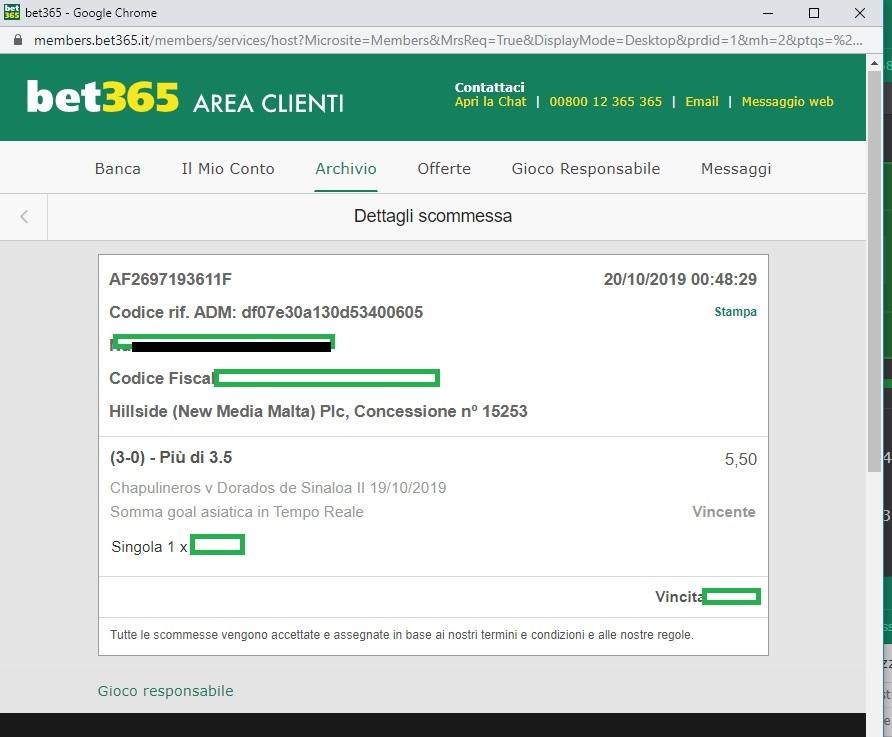892x737 pixels.
Task: Click the date 20/10/2019 00:48:29
Action: (x=680, y=279)
